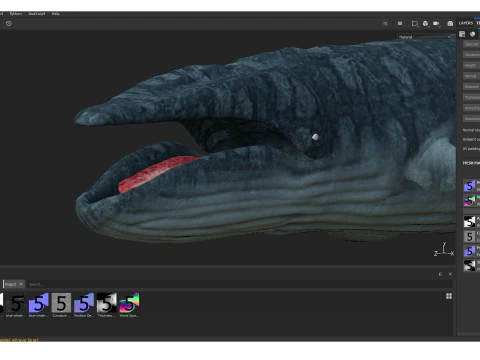Select the dark bluewhale texture thumbnail in the shelf
Screen dimensions: 480x360
pos(15,303)
